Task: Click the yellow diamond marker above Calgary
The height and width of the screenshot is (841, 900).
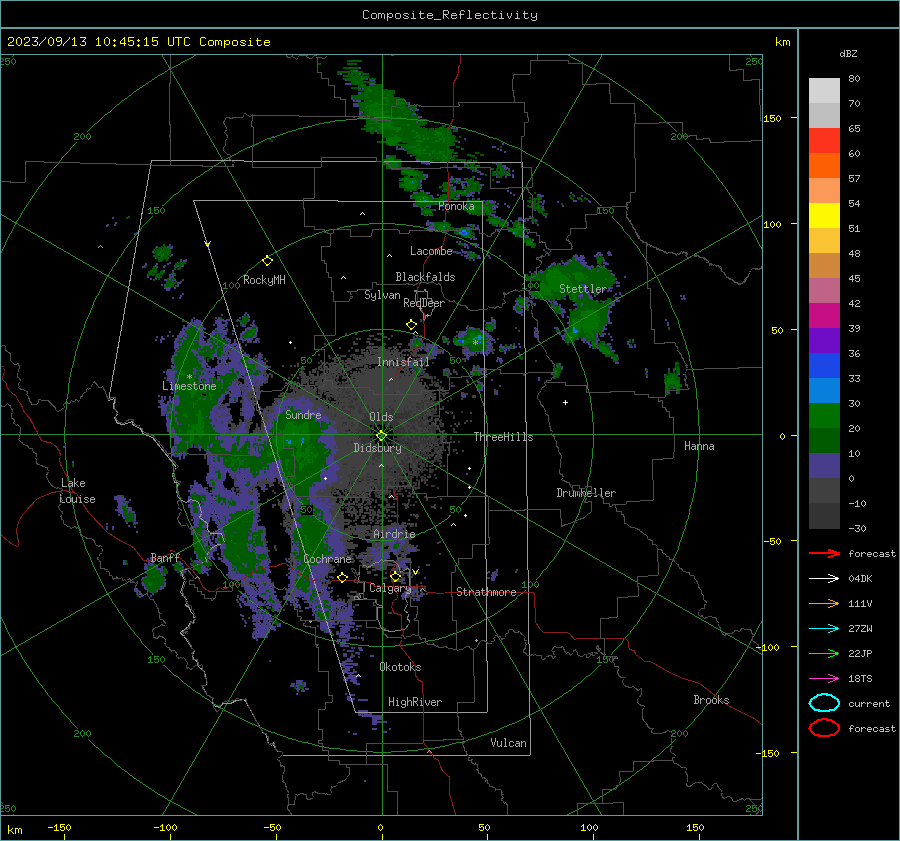Action: [x=395, y=576]
